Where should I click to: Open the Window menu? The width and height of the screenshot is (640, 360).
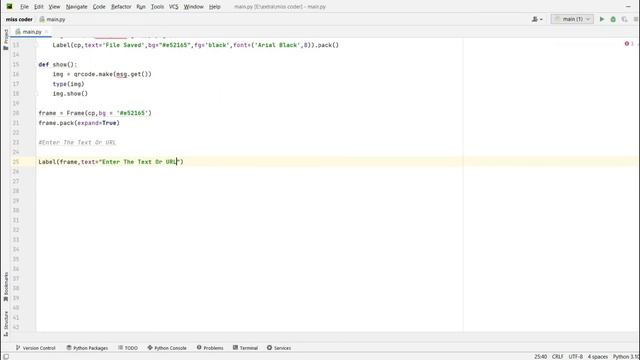193,7
